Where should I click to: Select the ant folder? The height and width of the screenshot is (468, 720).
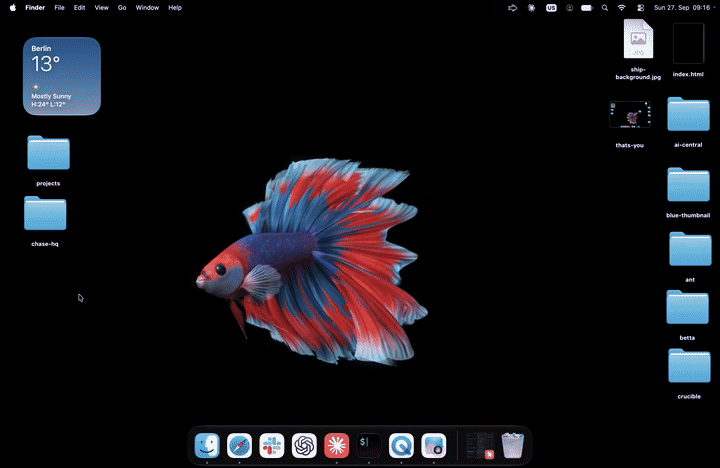(690, 249)
